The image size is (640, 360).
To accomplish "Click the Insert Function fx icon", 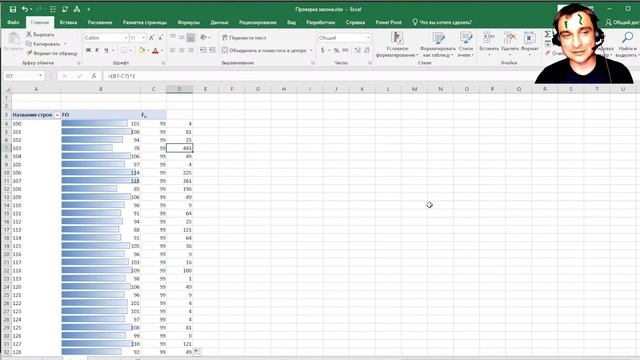I will (x=94, y=76).
